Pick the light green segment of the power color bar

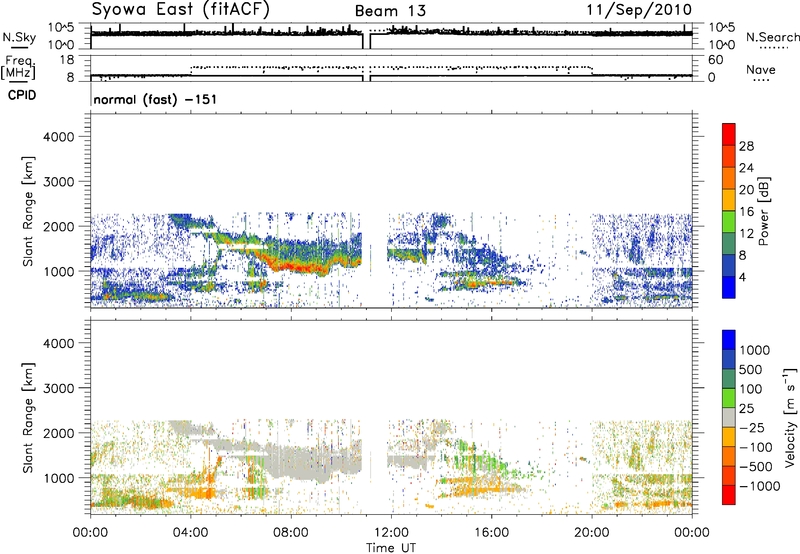(729, 222)
